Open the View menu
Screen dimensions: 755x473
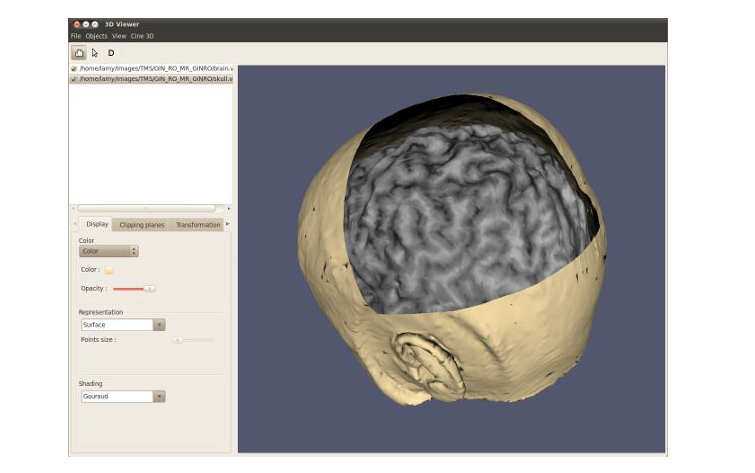tap(119, 36)
